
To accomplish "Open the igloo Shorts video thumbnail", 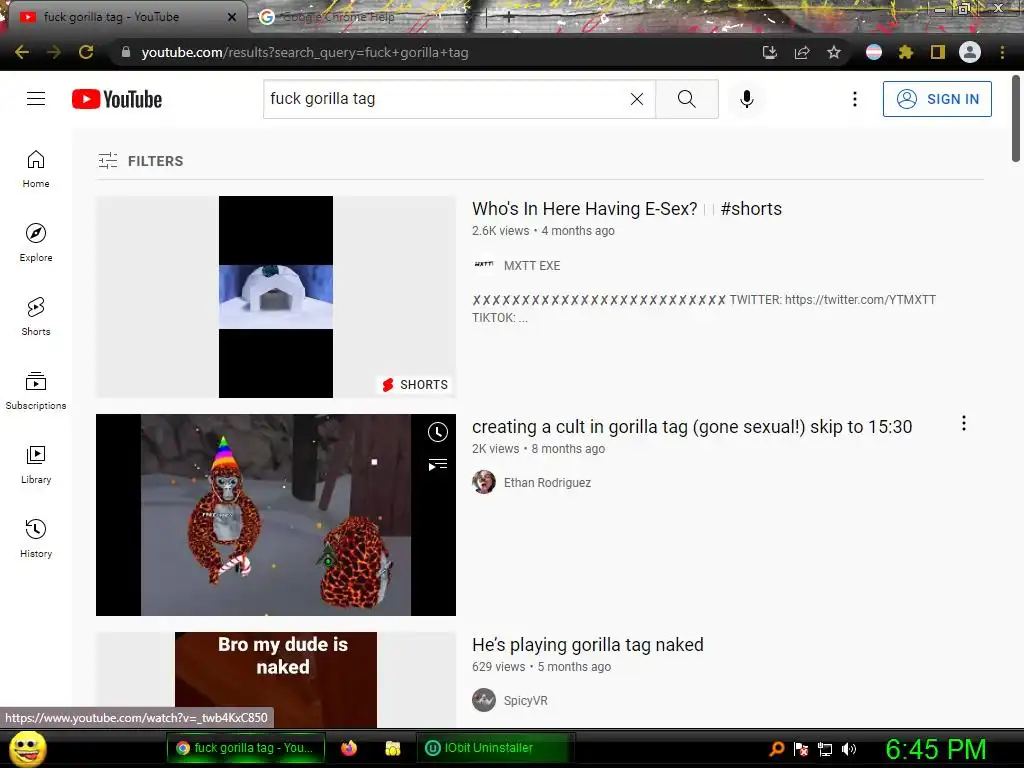I will pos(276,296).
